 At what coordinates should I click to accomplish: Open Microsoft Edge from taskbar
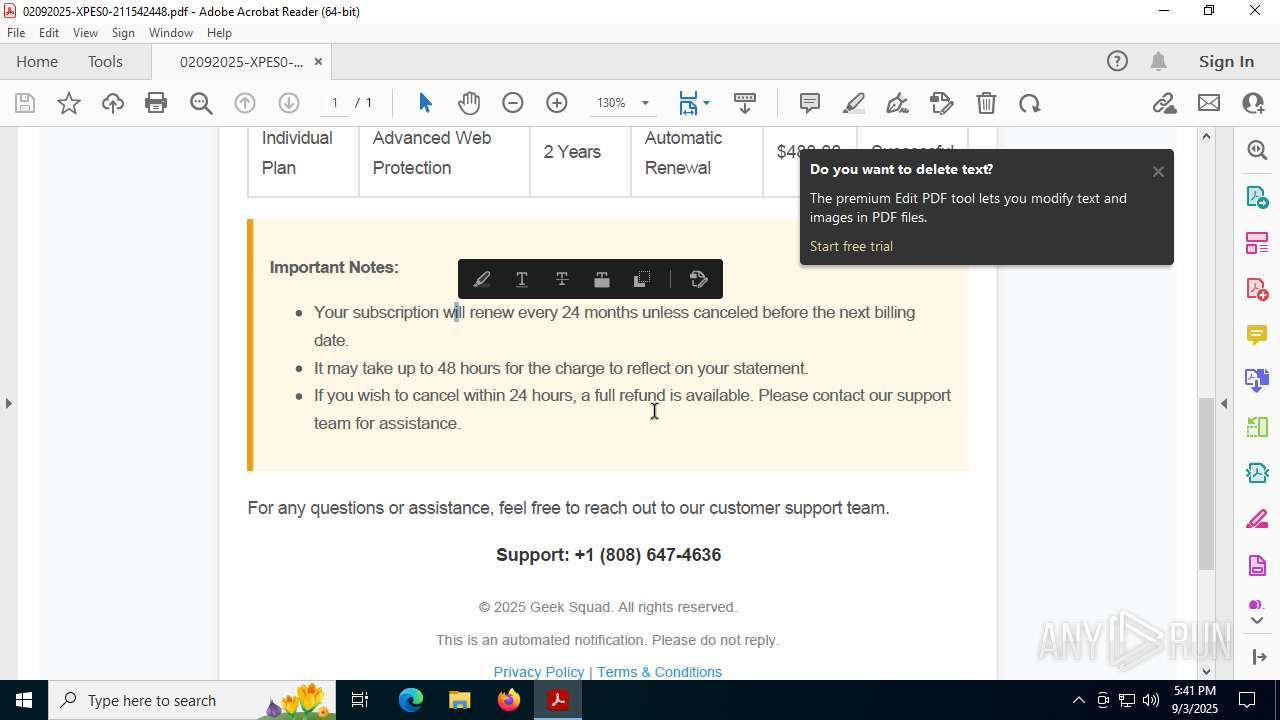[x=411, y=700]
